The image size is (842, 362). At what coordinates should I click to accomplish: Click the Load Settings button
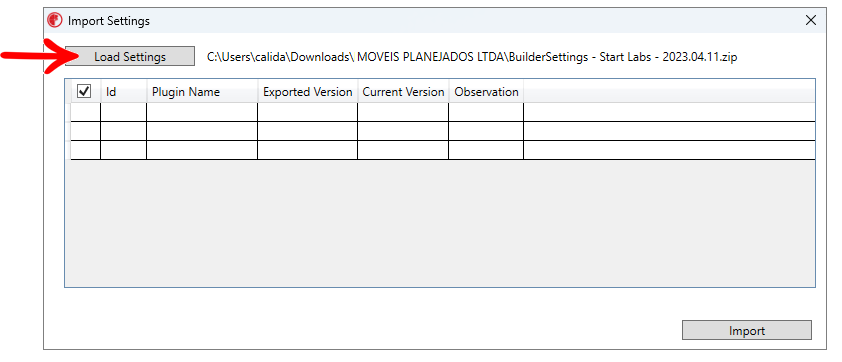coord(130,56)
